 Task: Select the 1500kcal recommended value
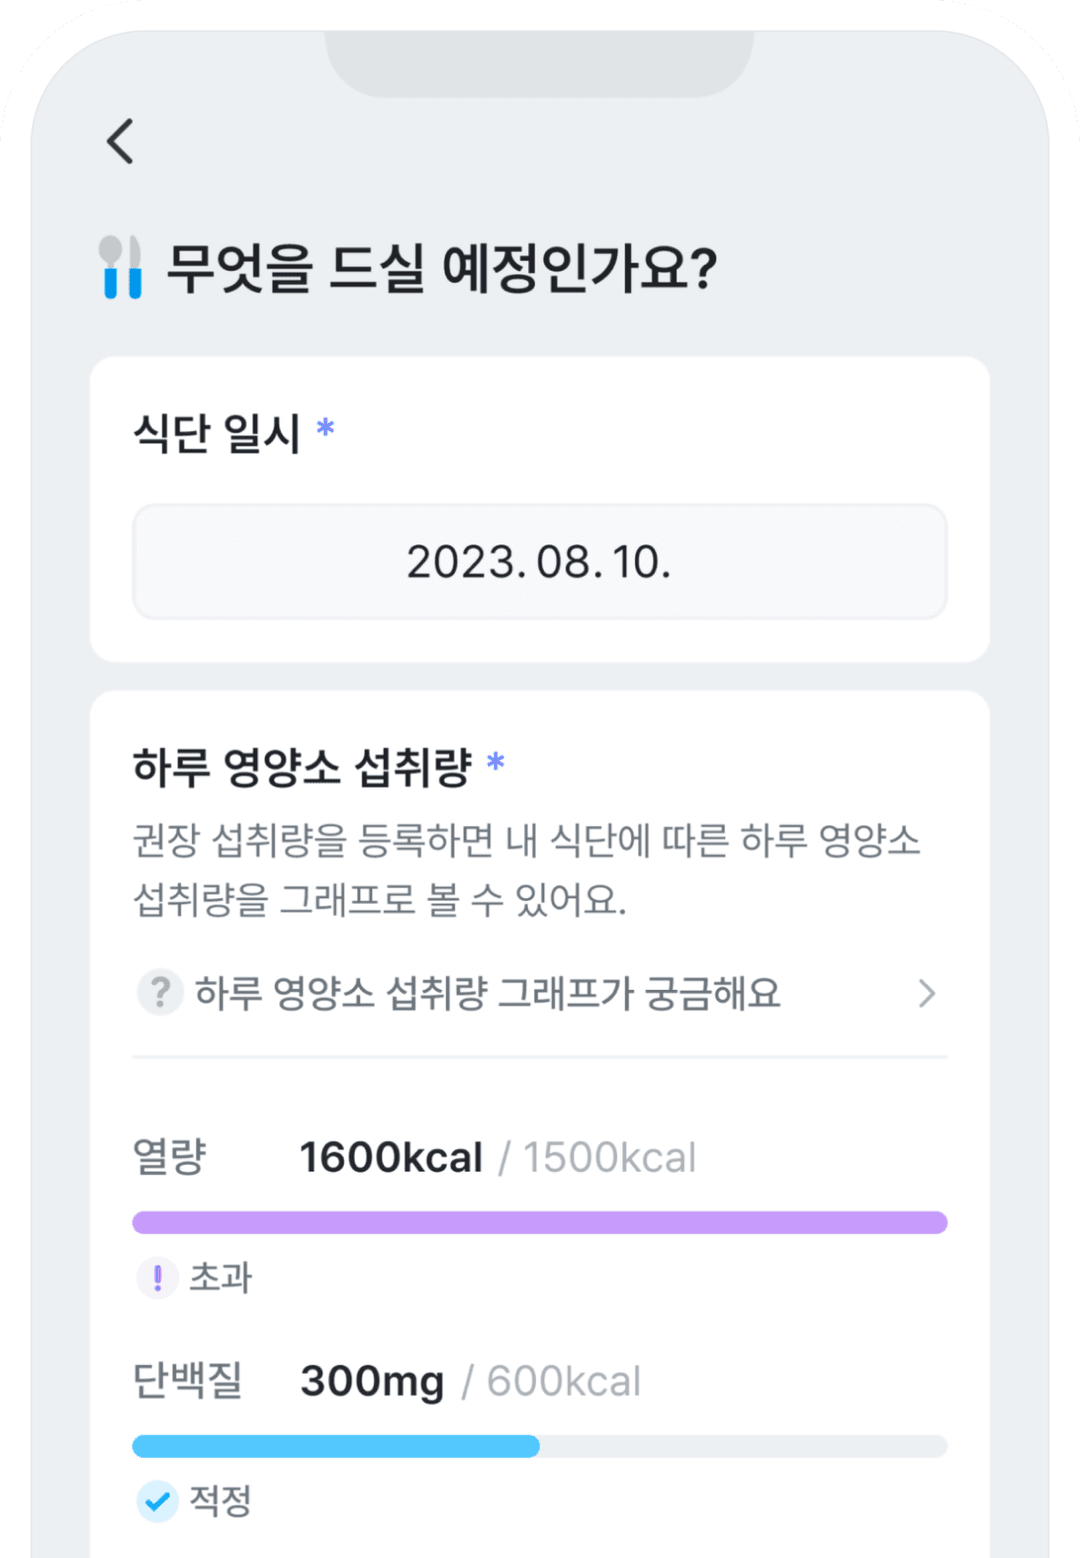pos(609,1157)
